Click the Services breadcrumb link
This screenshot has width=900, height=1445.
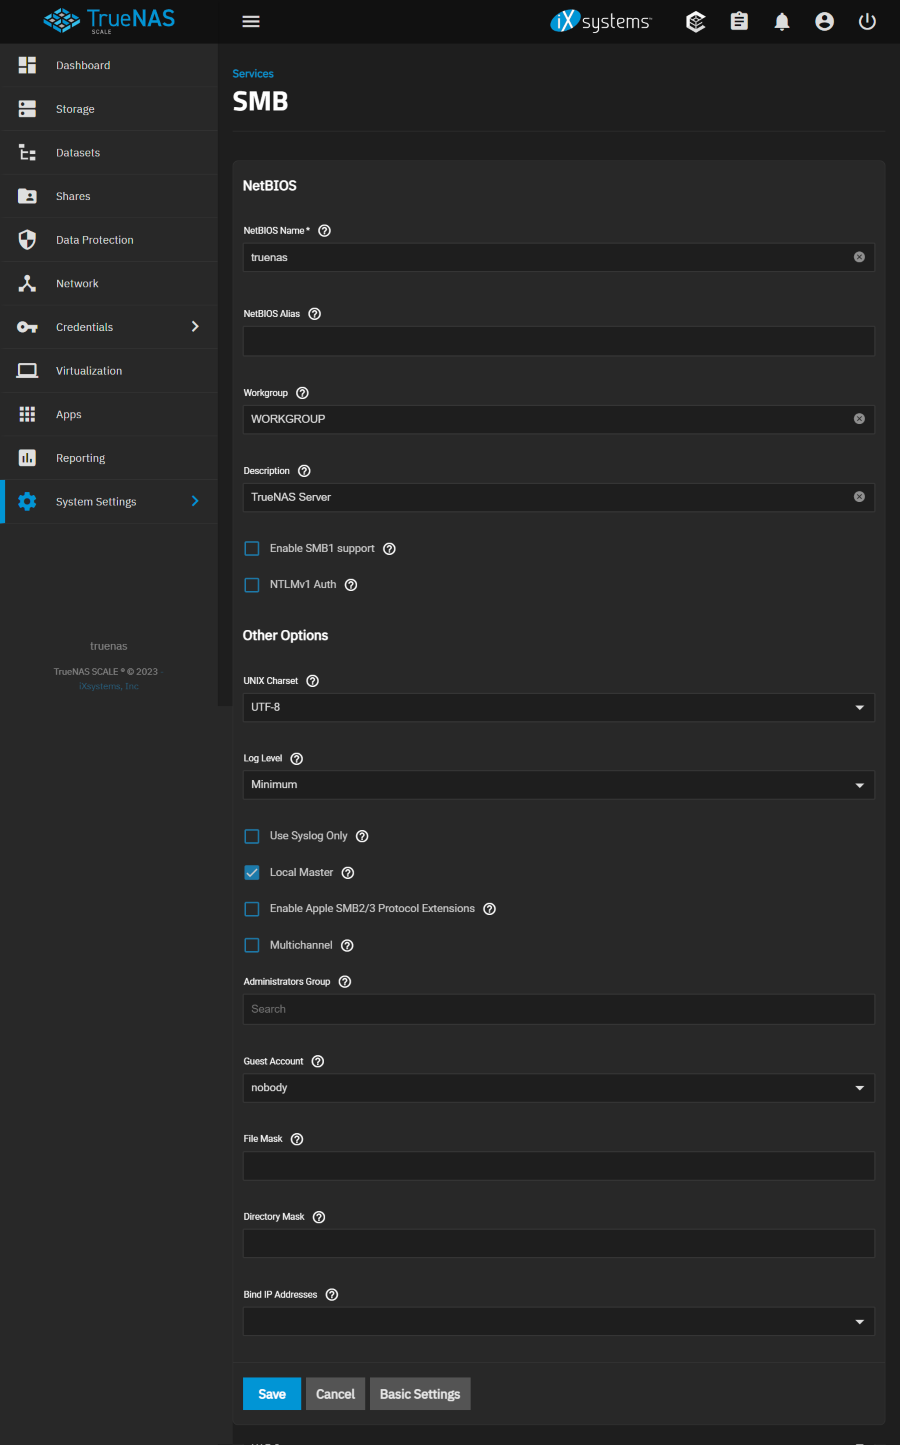[253, 74]
